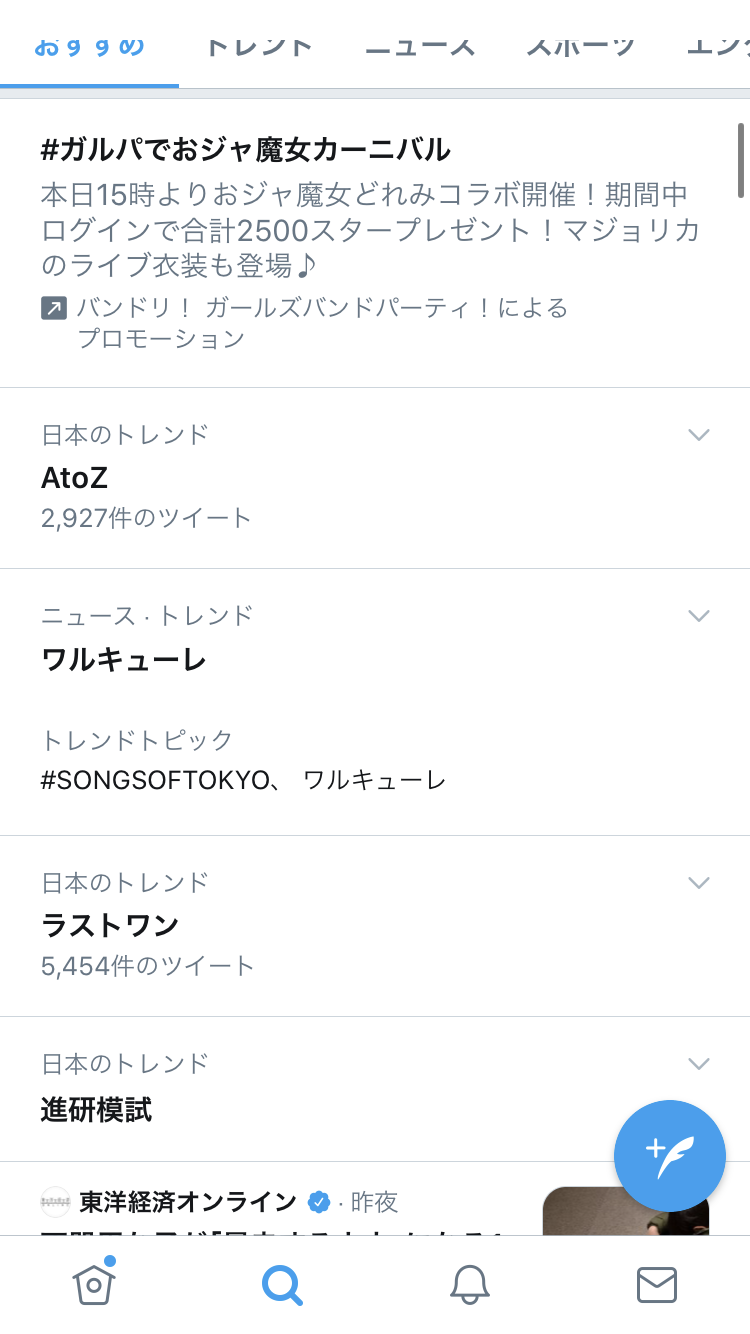Viewport: 750px width, 1334px height.
Task: Open the chevron menu for 進研模試 trend
Action: click(x=699, y=1063)
